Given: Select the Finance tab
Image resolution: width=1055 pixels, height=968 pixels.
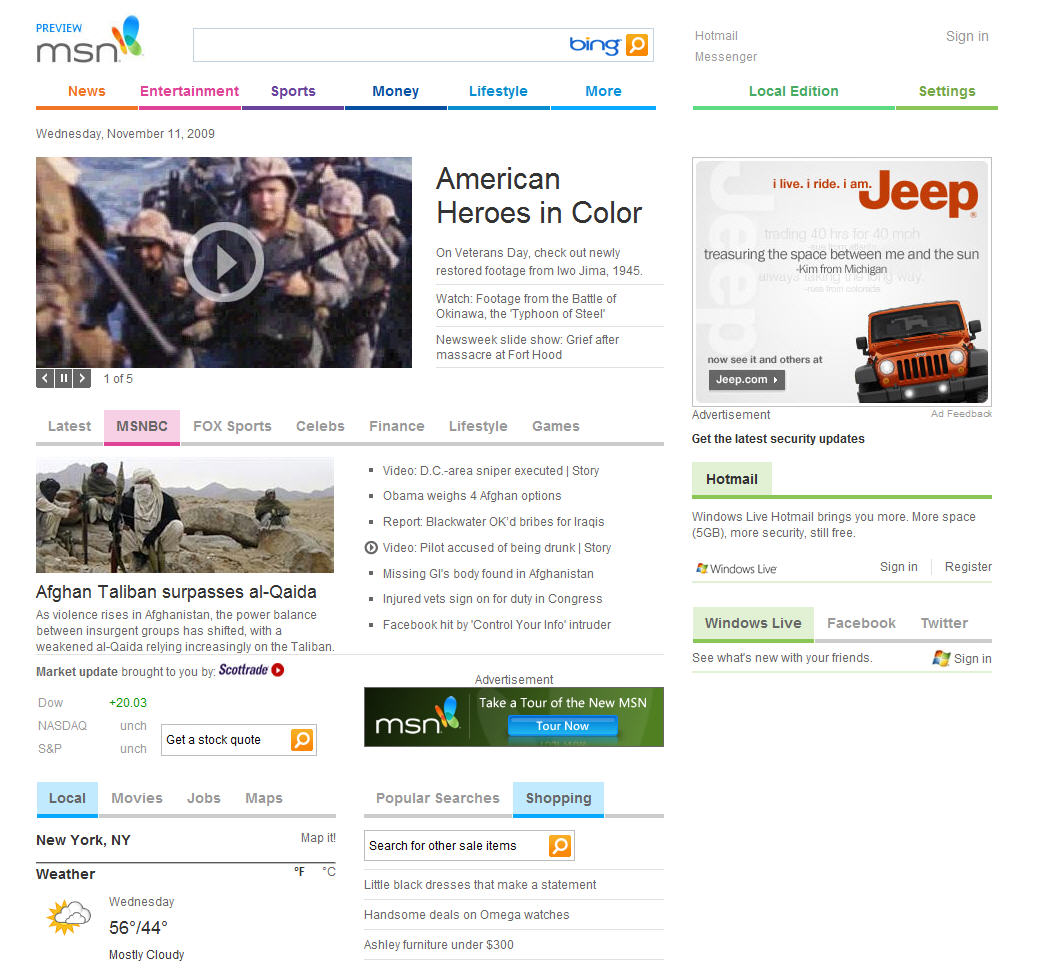Looking at the screenshot, I should click(x=396, y=426).
